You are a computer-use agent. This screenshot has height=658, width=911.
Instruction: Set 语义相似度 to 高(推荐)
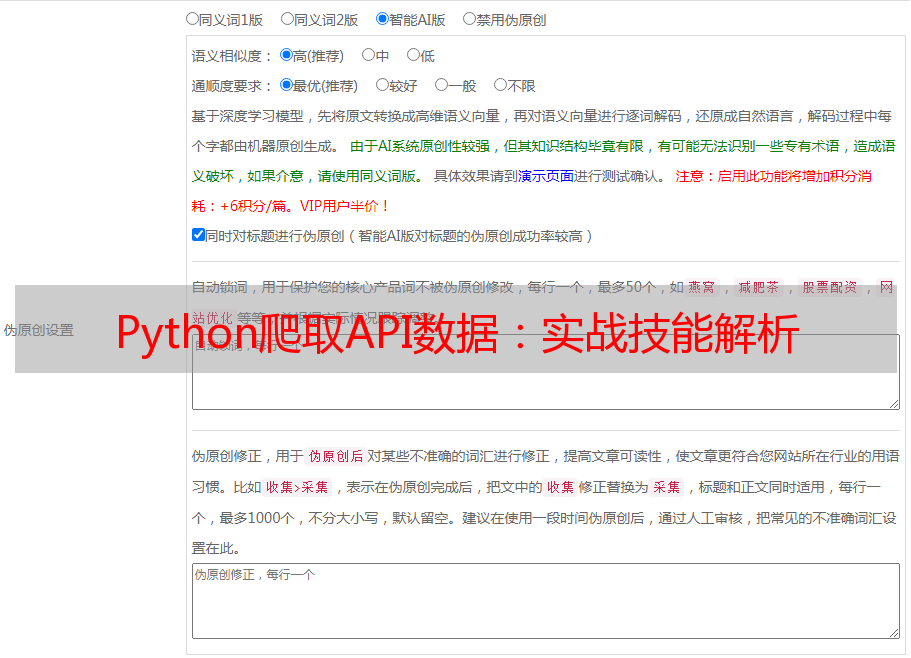click(286, 56)
